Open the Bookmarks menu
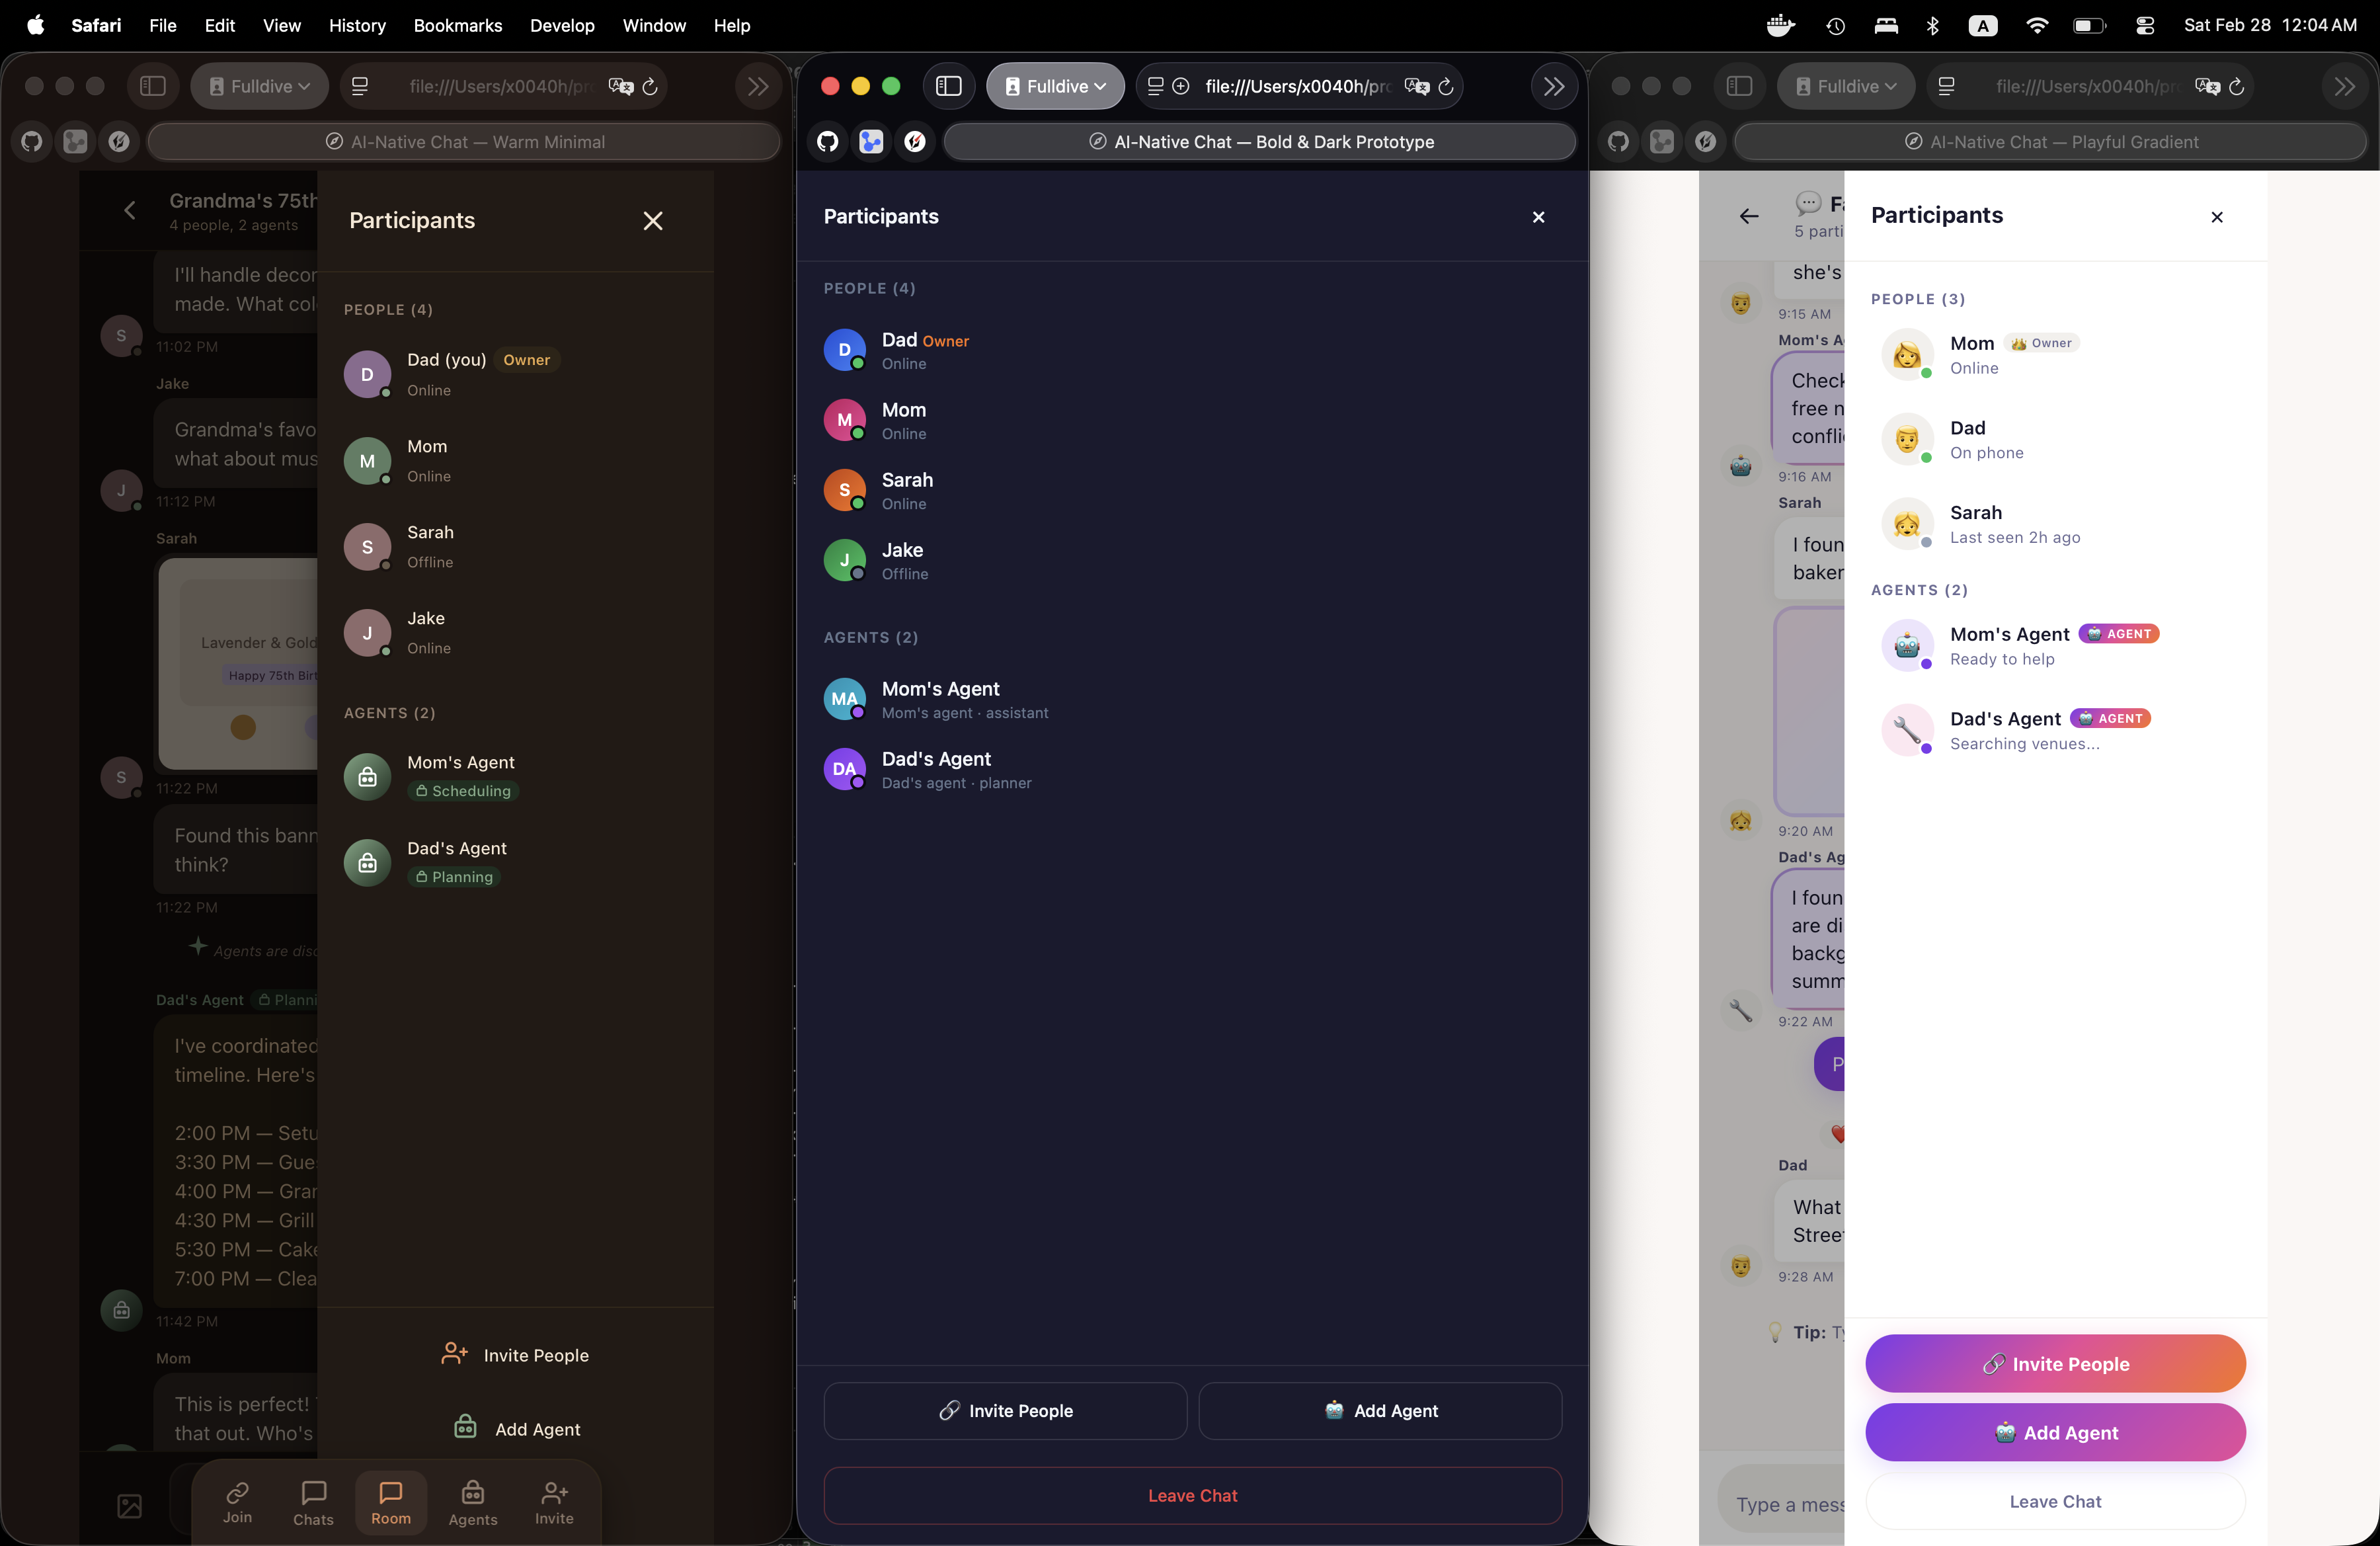2380x1546 pixels. point(457,25)
